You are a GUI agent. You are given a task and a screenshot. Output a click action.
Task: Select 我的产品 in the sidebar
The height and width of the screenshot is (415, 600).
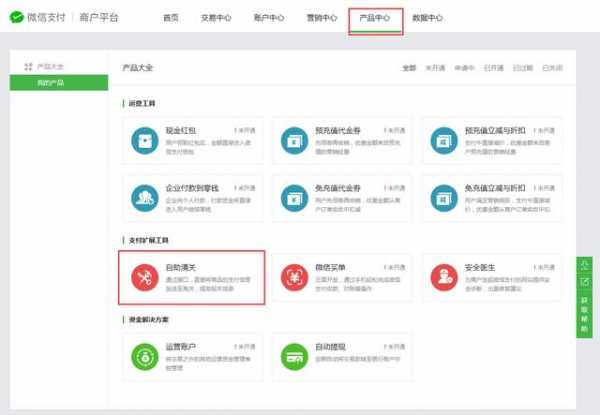[50, 81]
